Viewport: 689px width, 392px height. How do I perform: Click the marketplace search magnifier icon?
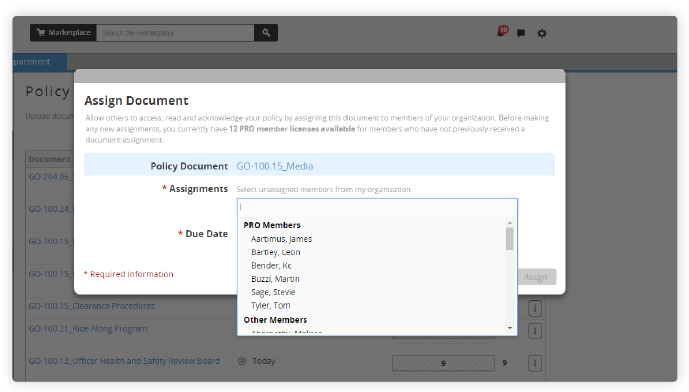[x=266, y=33]
